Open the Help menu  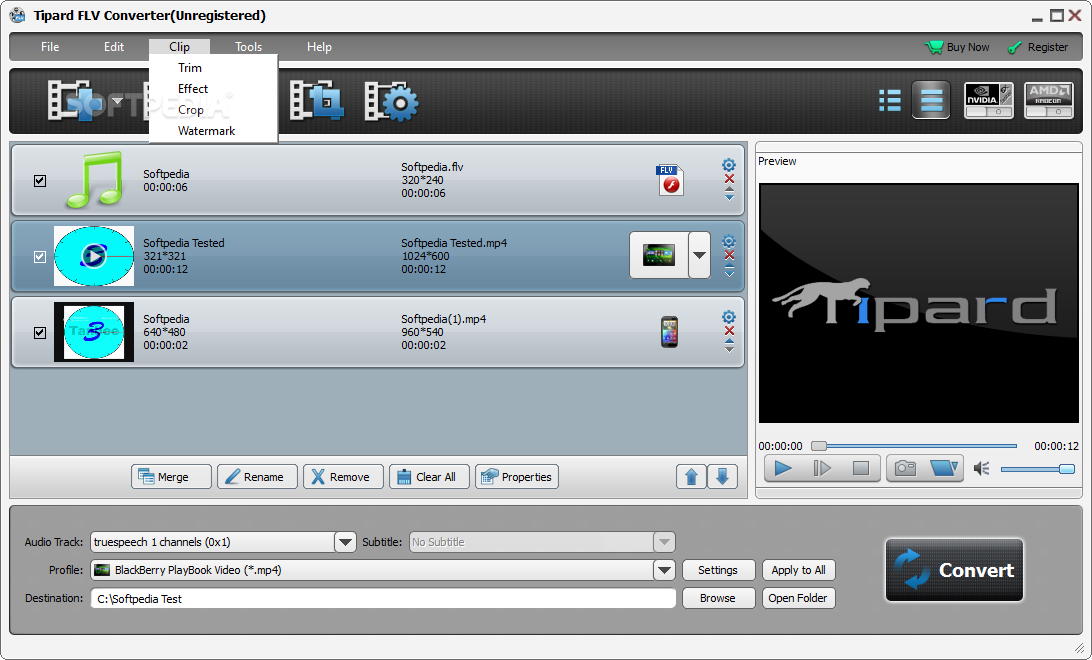[319, 47]
